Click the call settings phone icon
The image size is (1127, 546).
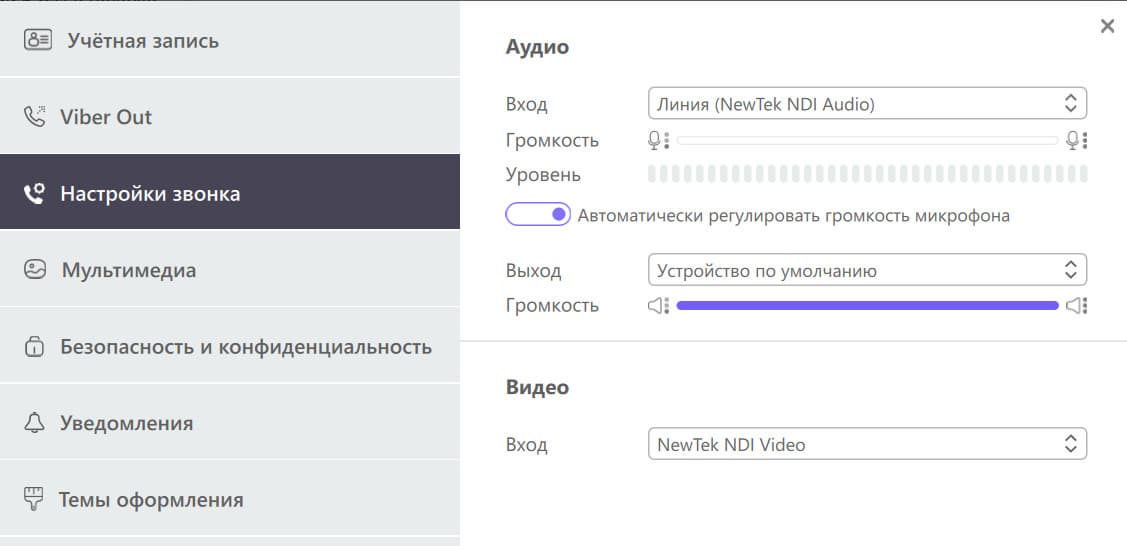click(x=34, y=194)
